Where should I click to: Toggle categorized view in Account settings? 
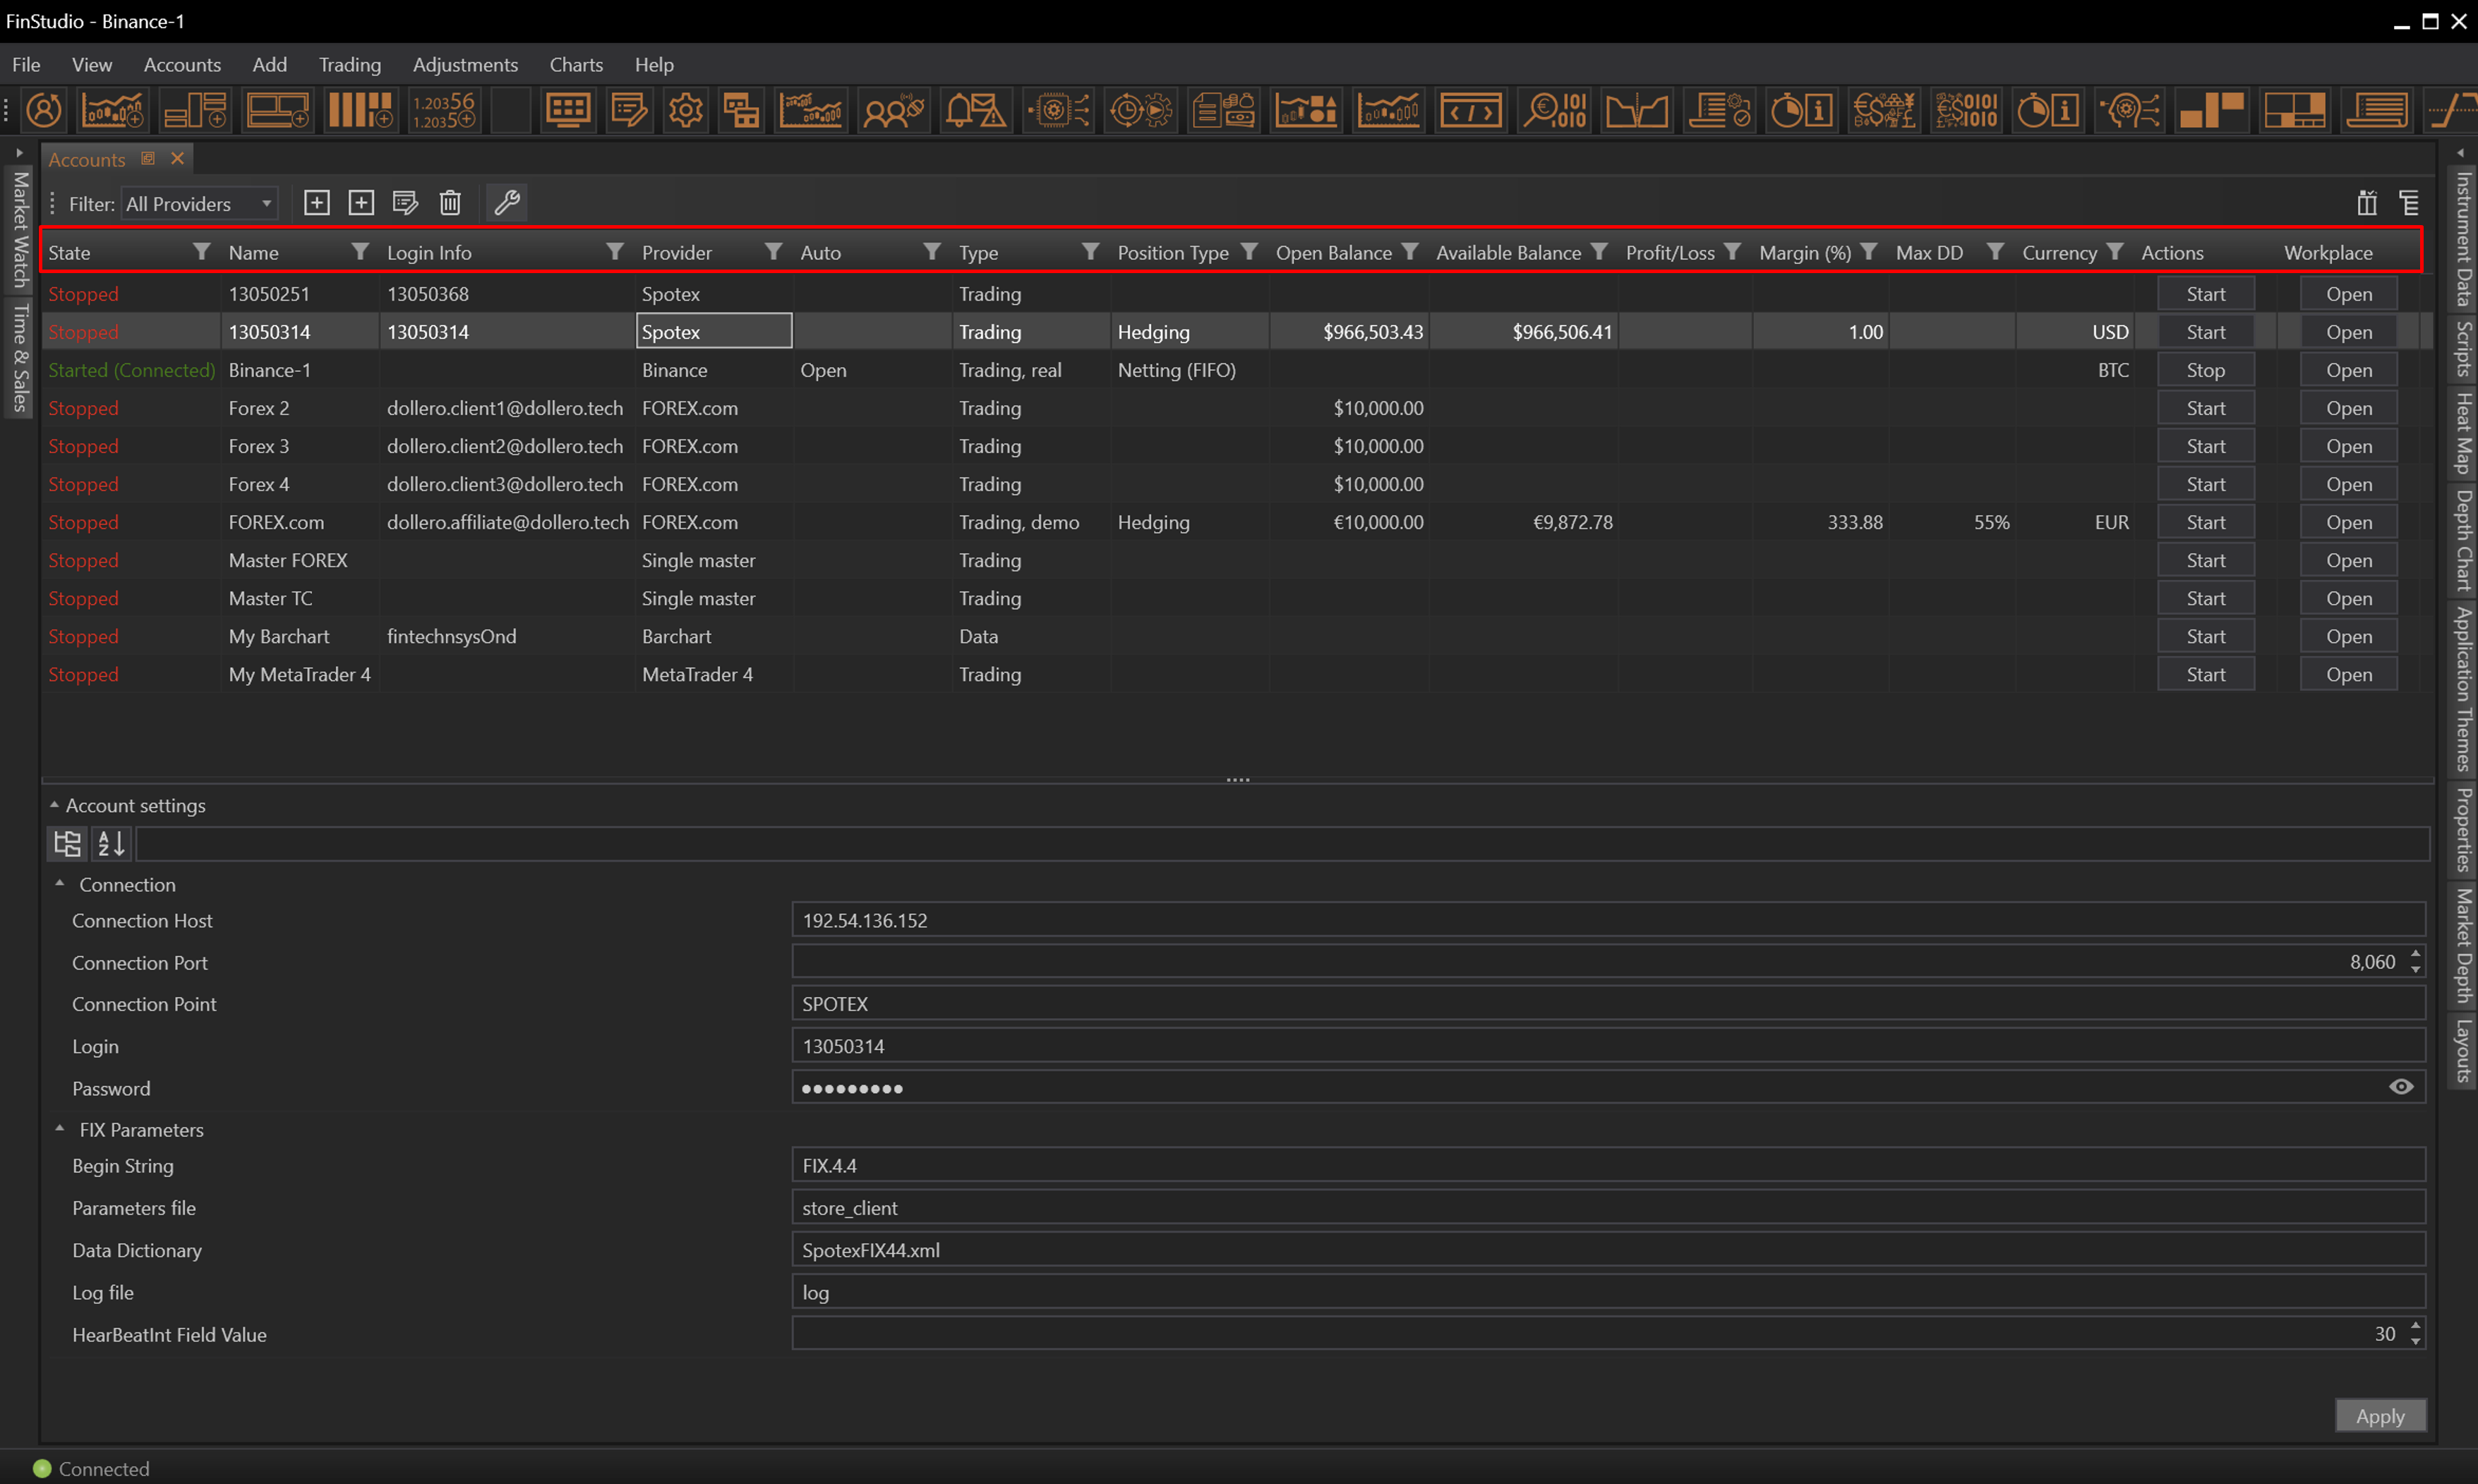pyautogui.click(x=67, y=844)
